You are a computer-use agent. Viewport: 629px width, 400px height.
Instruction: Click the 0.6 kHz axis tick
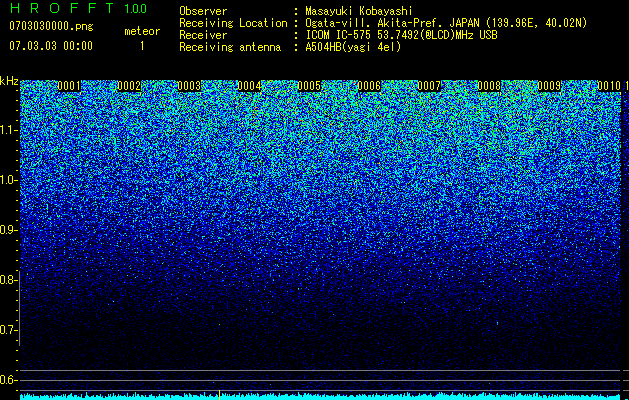[9, 380]
